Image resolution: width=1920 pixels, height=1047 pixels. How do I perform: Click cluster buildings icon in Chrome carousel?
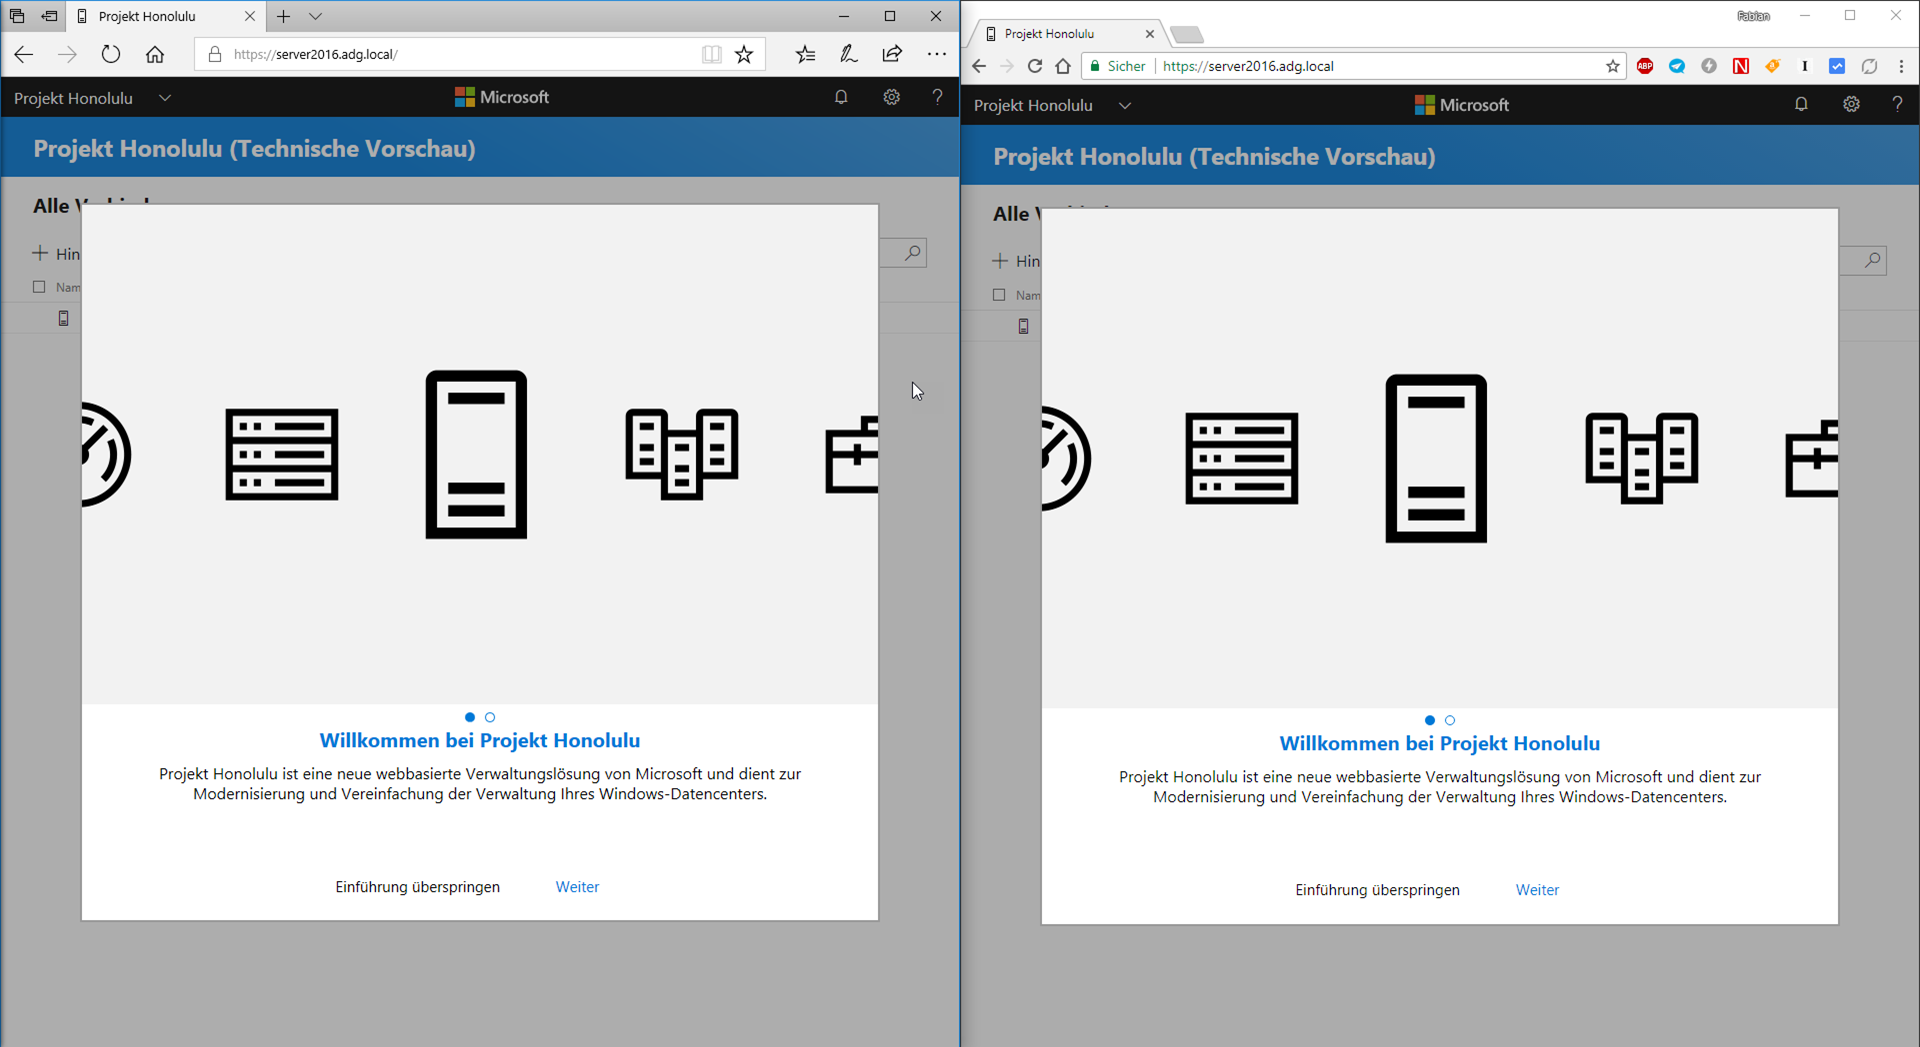1642,458
